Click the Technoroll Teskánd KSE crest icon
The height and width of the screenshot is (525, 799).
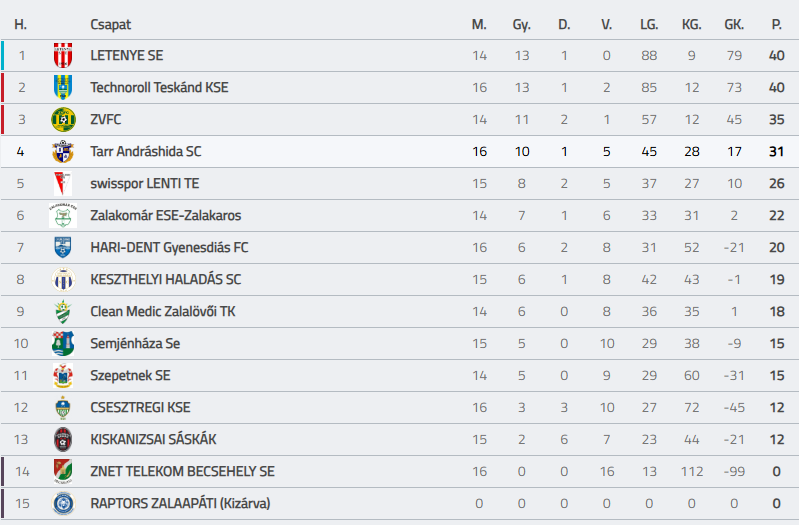[x=63, y=88]
